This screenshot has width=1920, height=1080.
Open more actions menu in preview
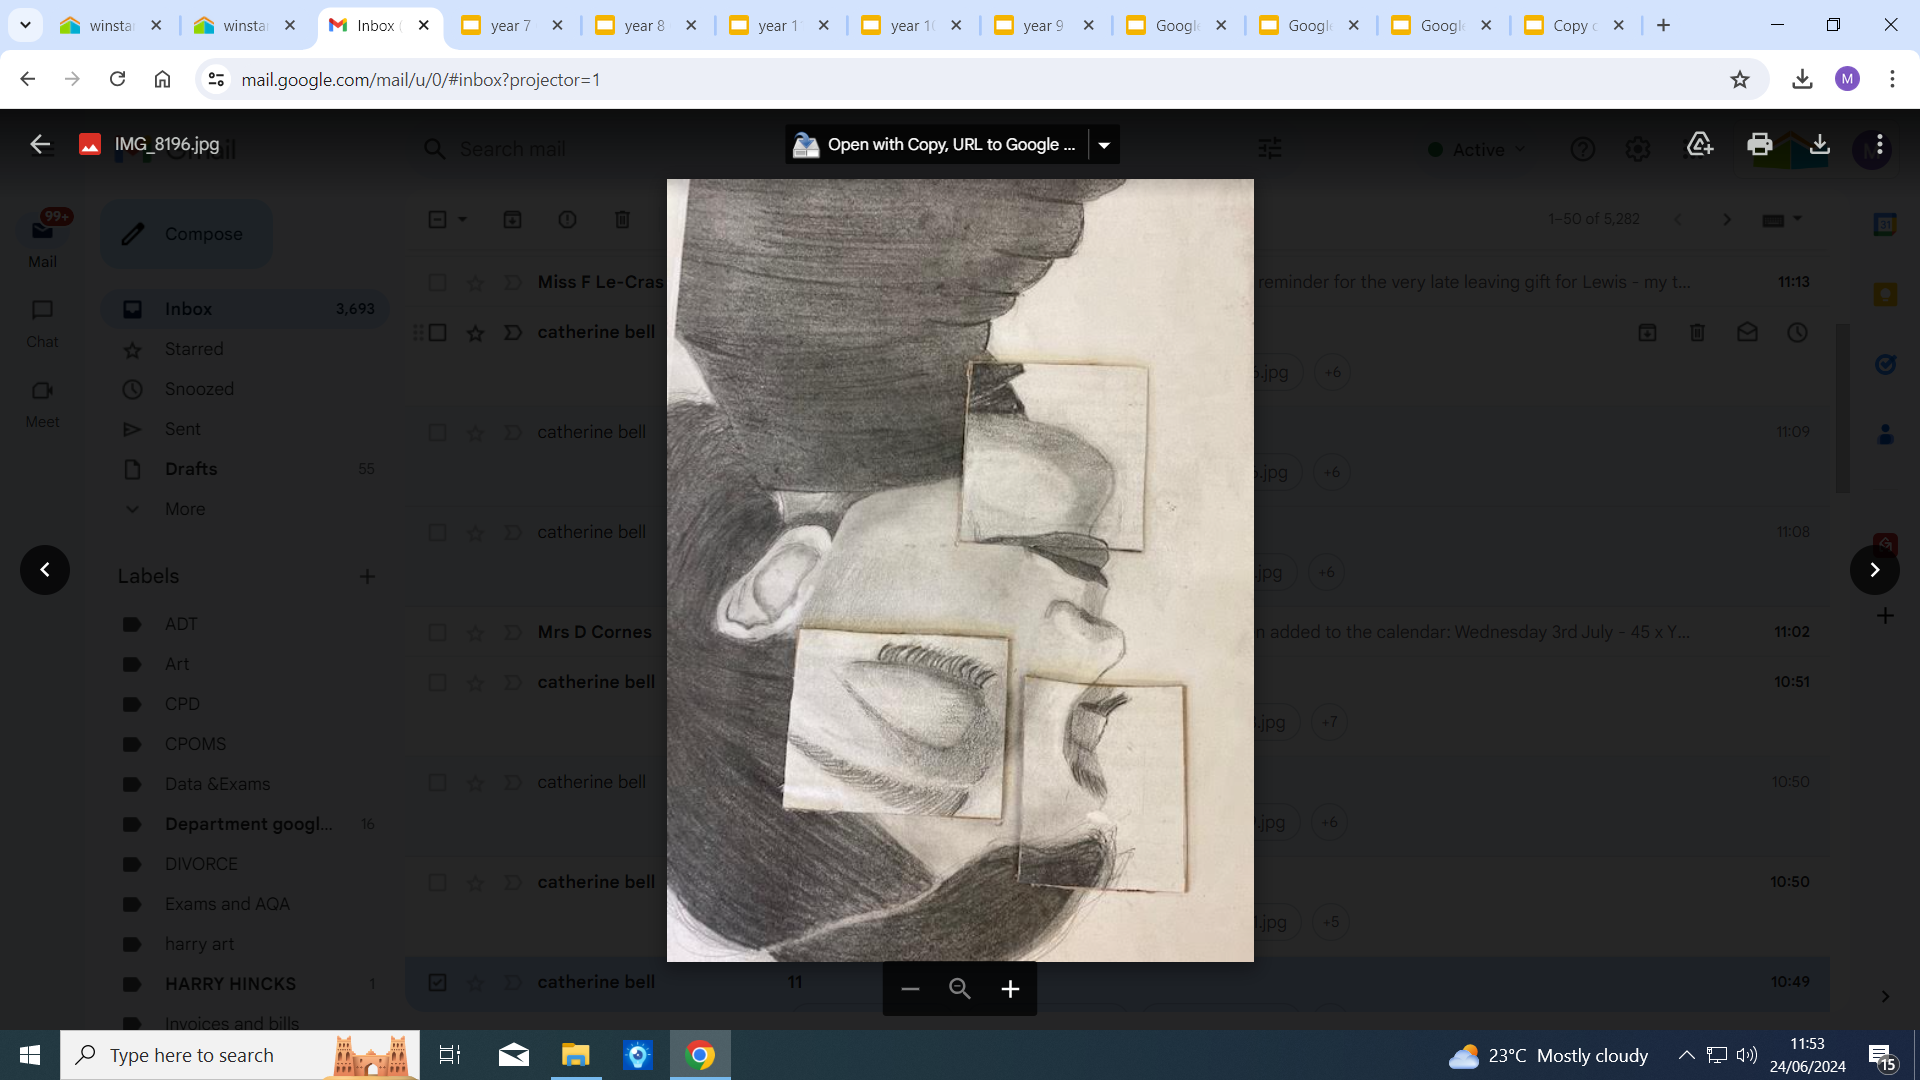coord(1880,144)
